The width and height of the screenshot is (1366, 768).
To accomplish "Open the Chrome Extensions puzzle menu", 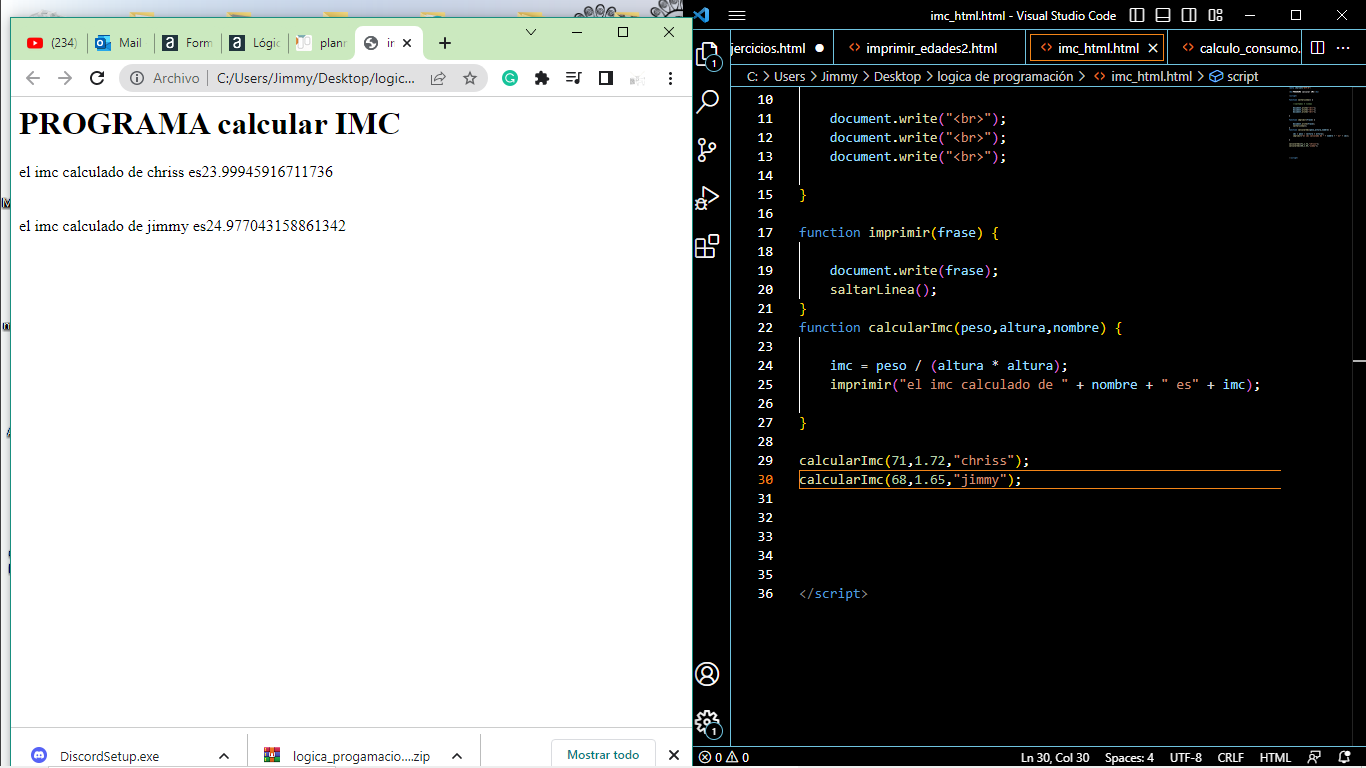I will pyautogui.click(x=542, y=78).
